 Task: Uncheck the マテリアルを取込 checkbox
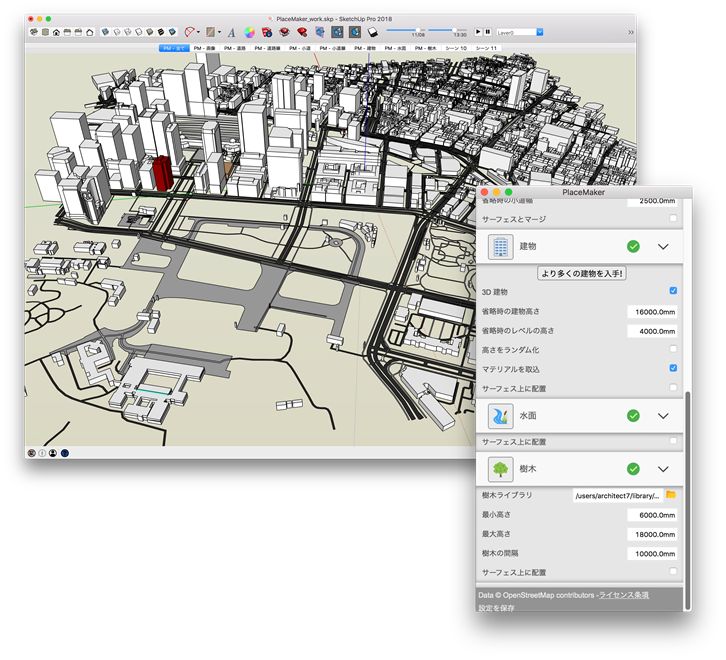point(673,368)
